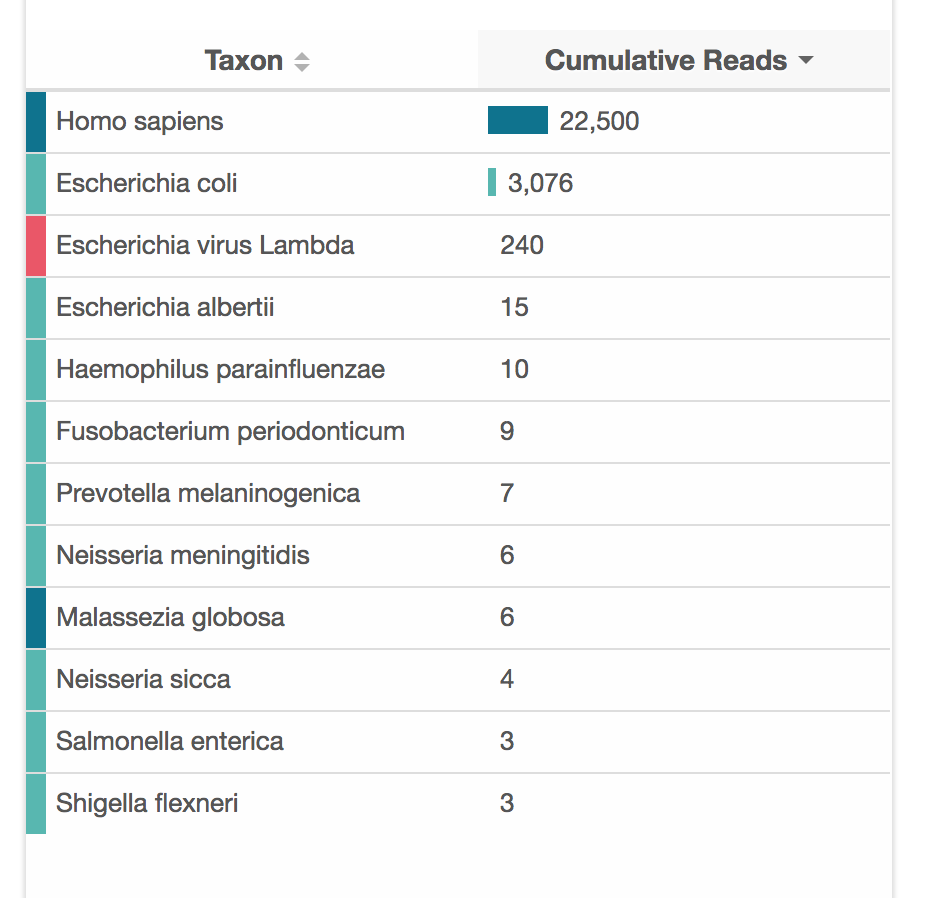Click the Escherichia coli reads bar
Viewport: 932px width, 898px height.
(x=492, y=182)
